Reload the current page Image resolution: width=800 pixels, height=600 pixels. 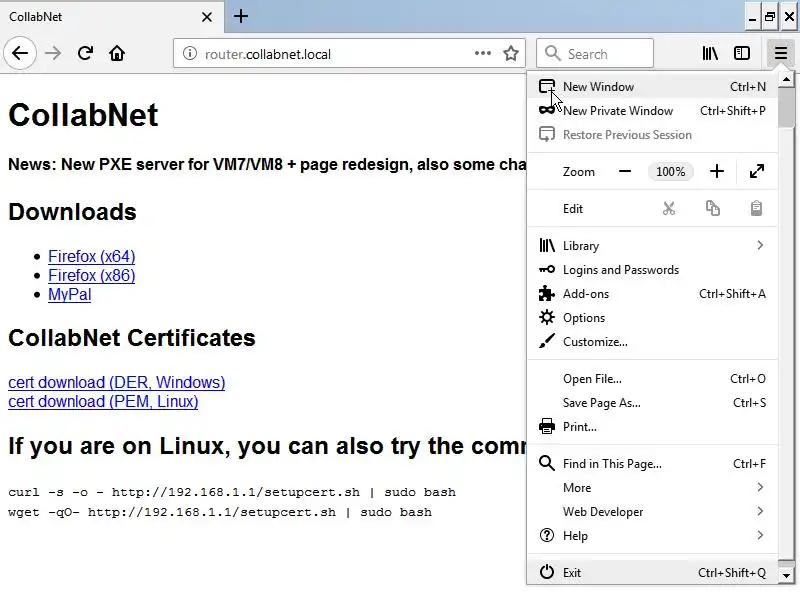pyautogui.click(x=85, y=53)
